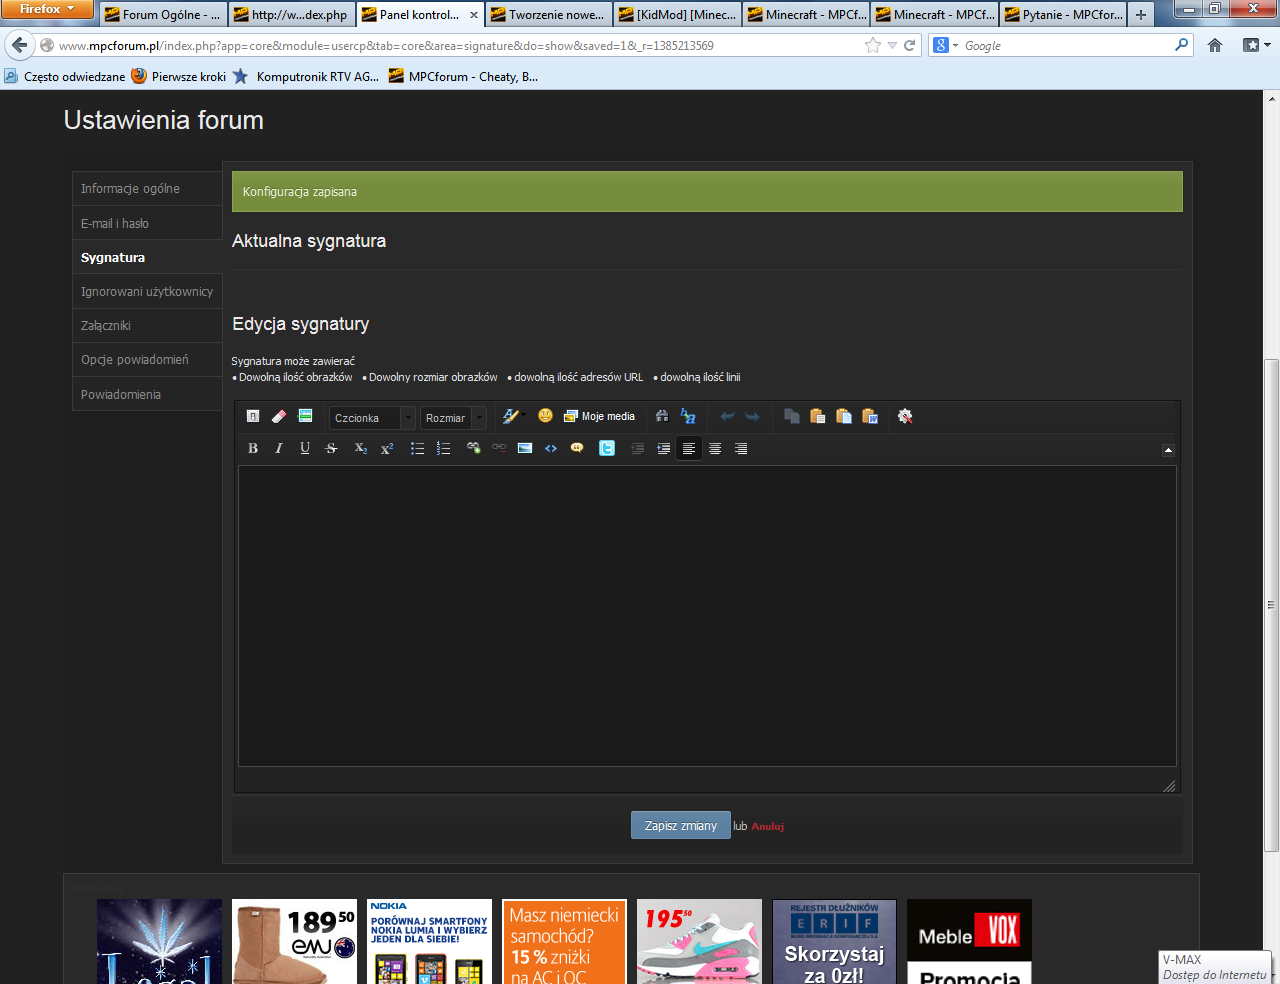Redo the last edit
The image size is (1280, 984).
(x=753, y=416)
